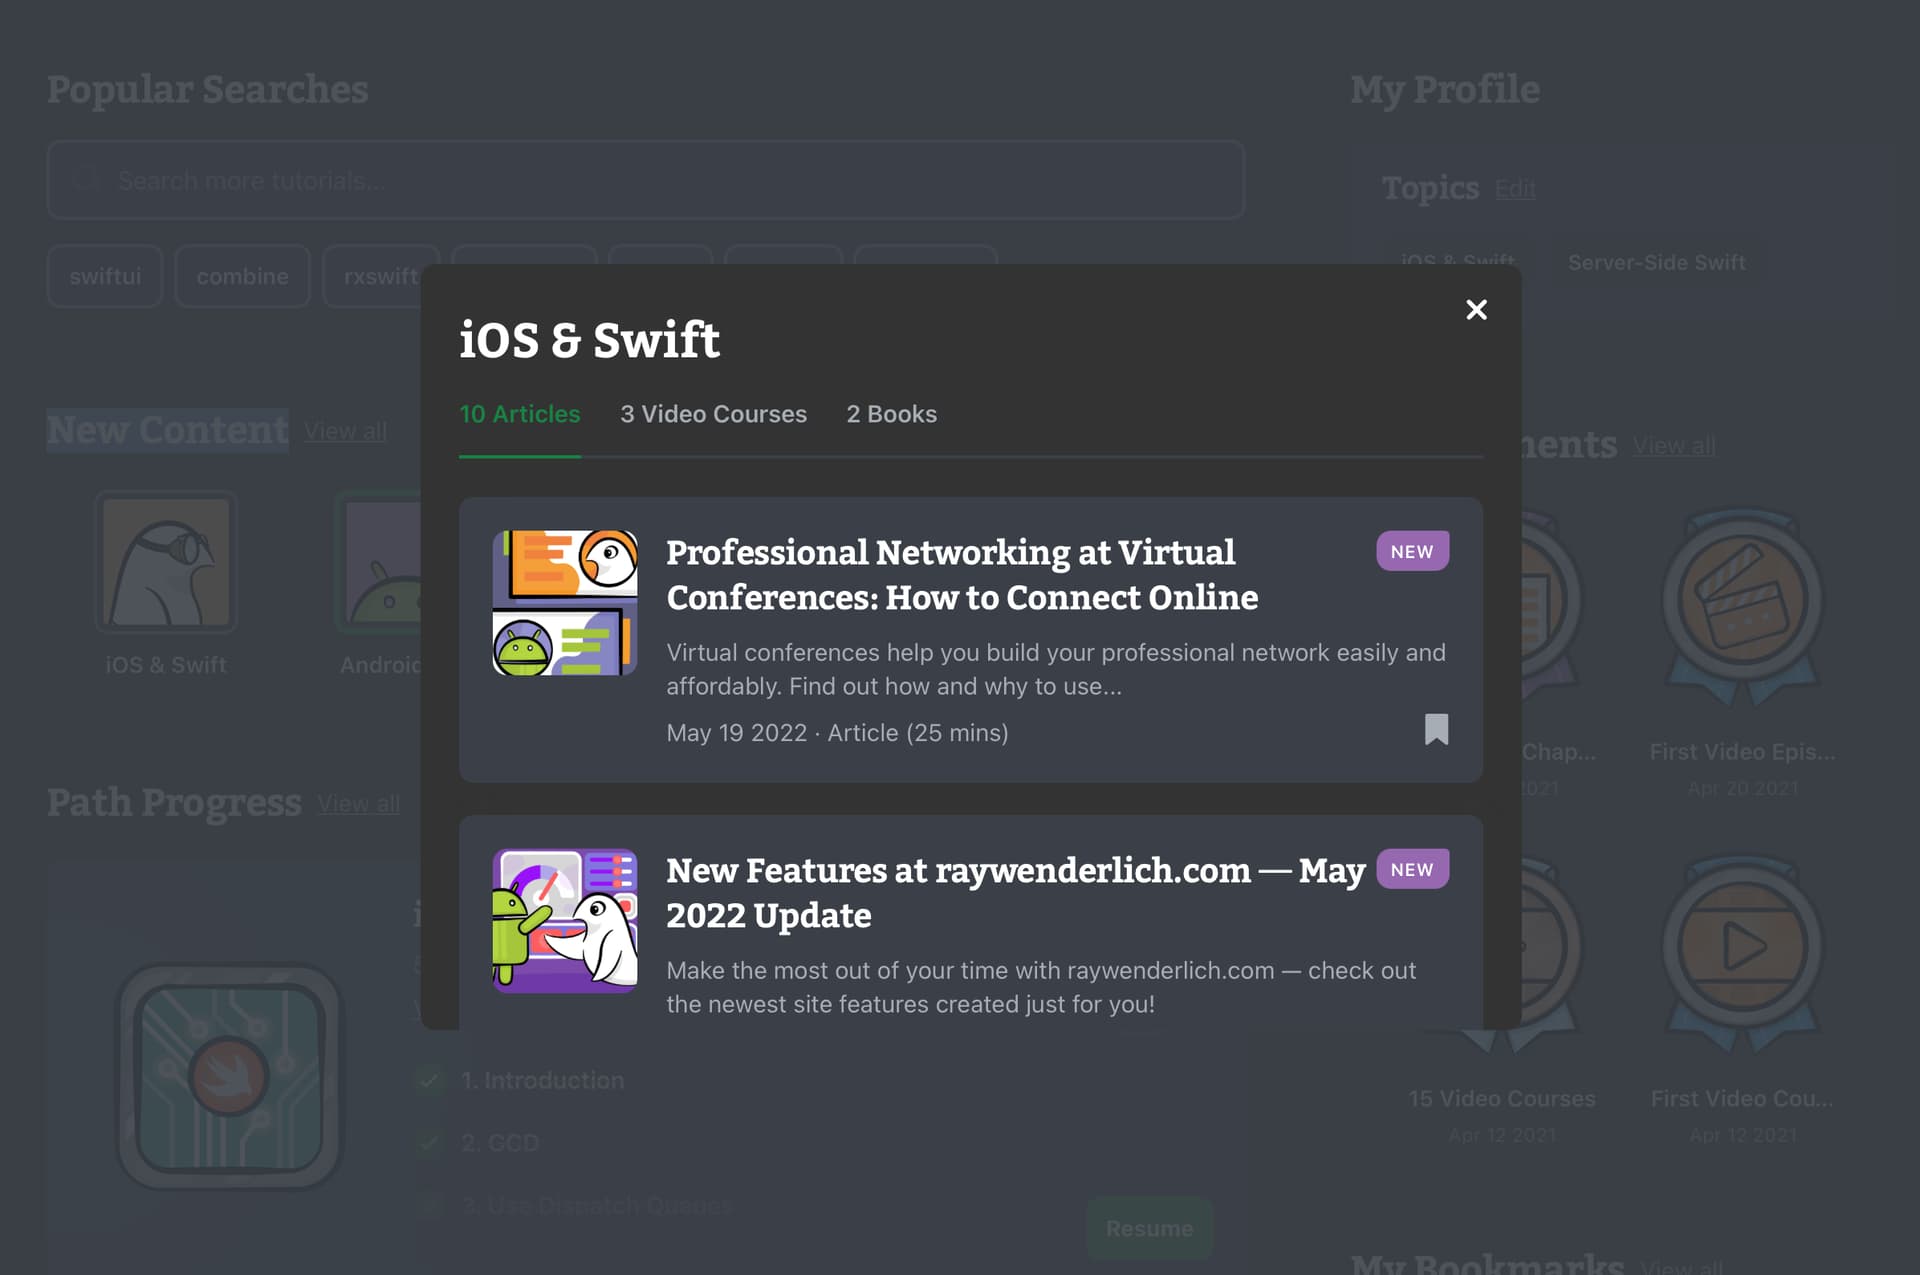Image resolution: width=1920 pixels, height=1275 pixels.
Task: Open View all next to Path Progress
Action: [x=358, y=804]
